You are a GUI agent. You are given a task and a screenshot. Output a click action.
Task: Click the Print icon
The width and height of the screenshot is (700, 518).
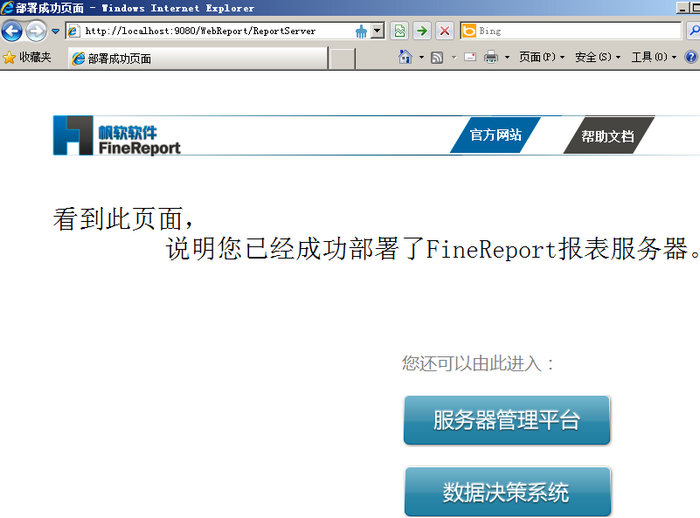pyautogui.click(x=491, y=57)
